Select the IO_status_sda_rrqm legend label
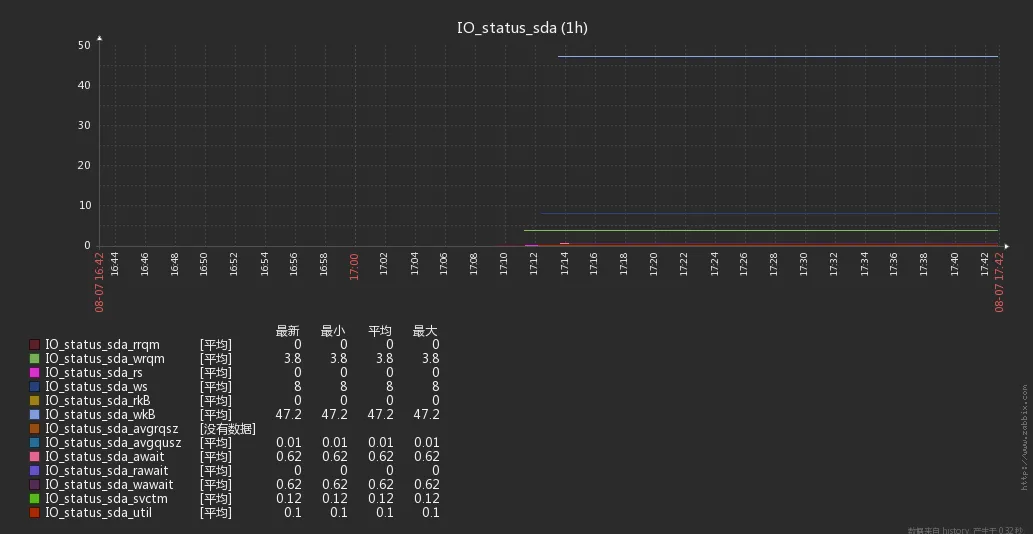The image size is (1033, 534). (x=102, y=345)
